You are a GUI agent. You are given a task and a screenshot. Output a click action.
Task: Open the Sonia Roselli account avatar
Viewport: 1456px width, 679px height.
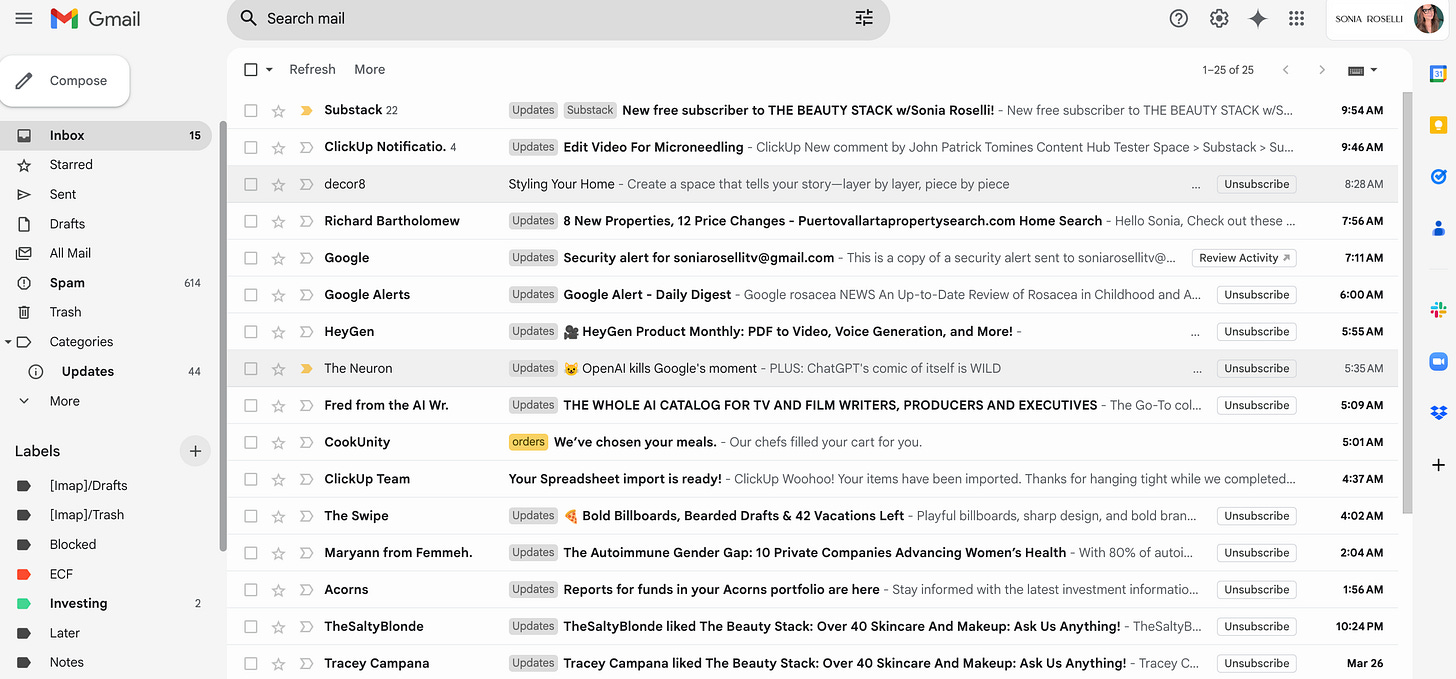(x=1429, y=18)
